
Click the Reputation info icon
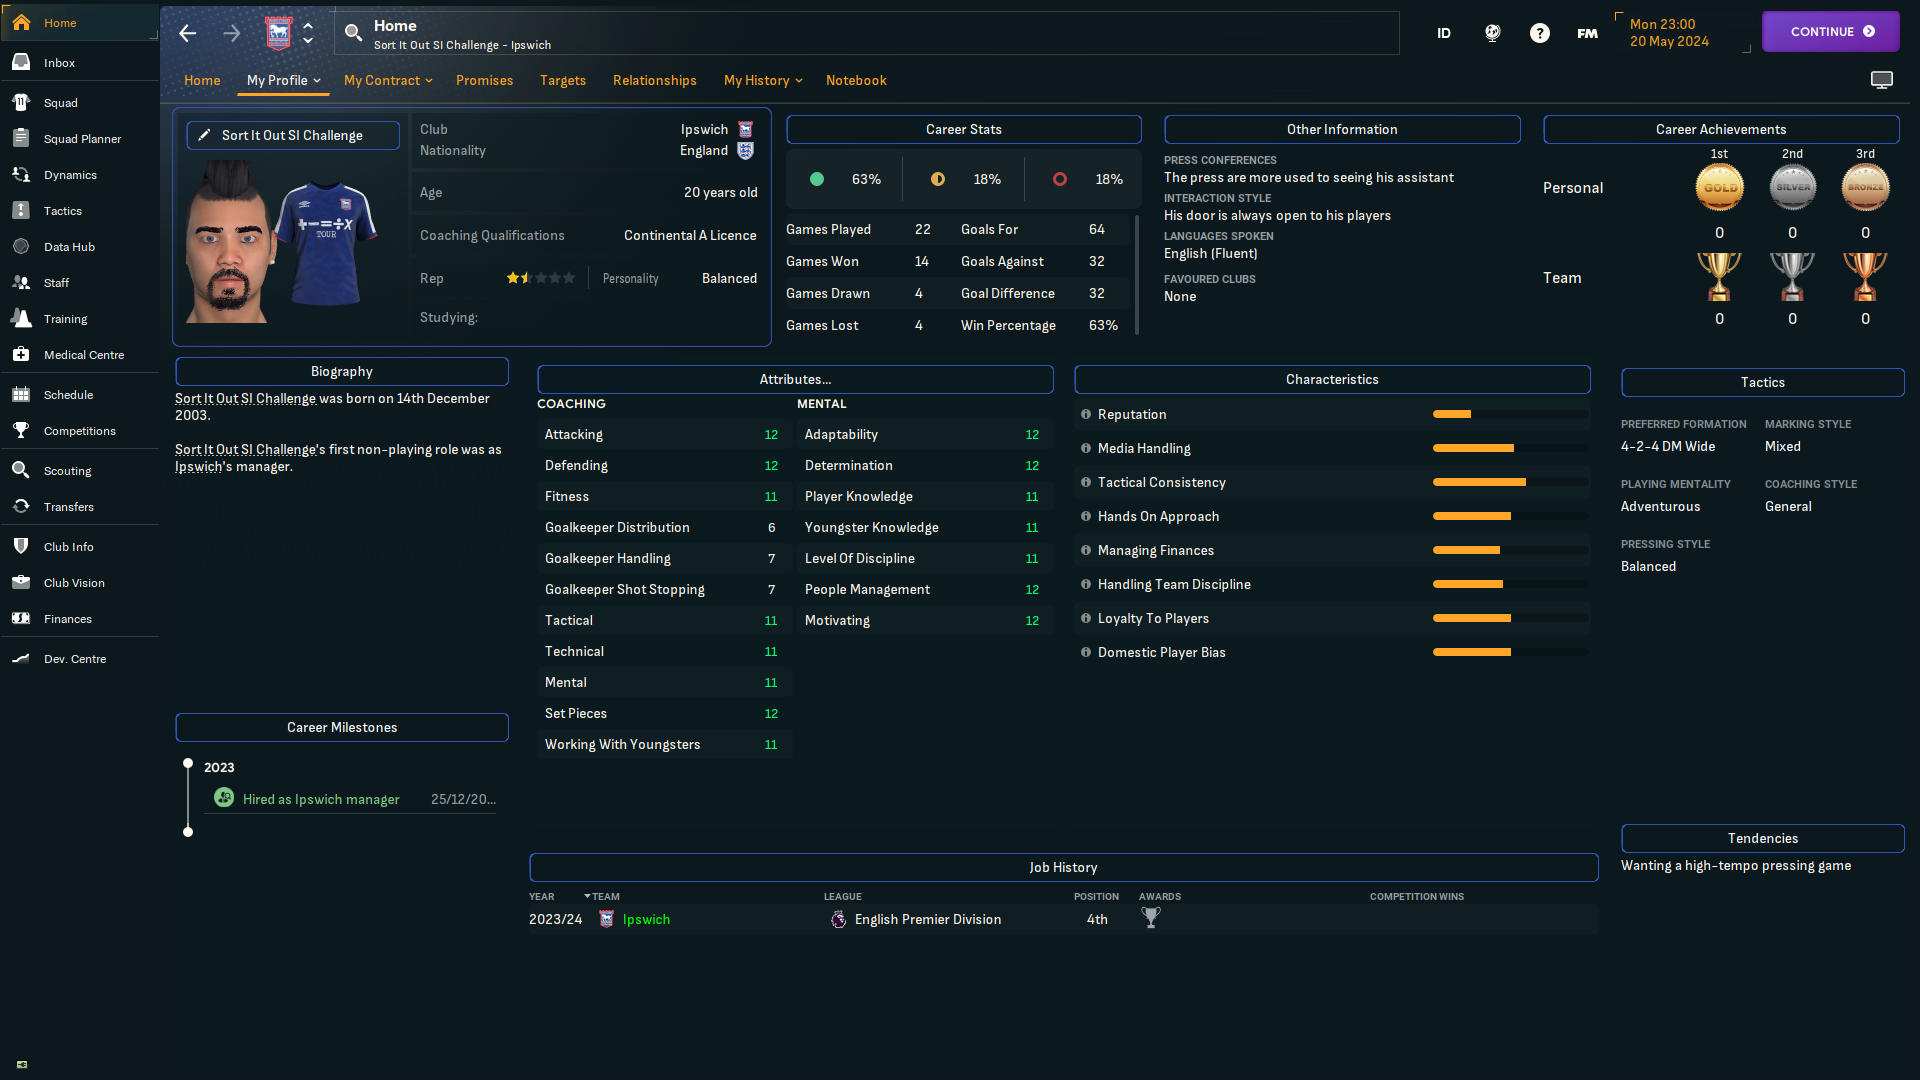(x=1086, y=414)
